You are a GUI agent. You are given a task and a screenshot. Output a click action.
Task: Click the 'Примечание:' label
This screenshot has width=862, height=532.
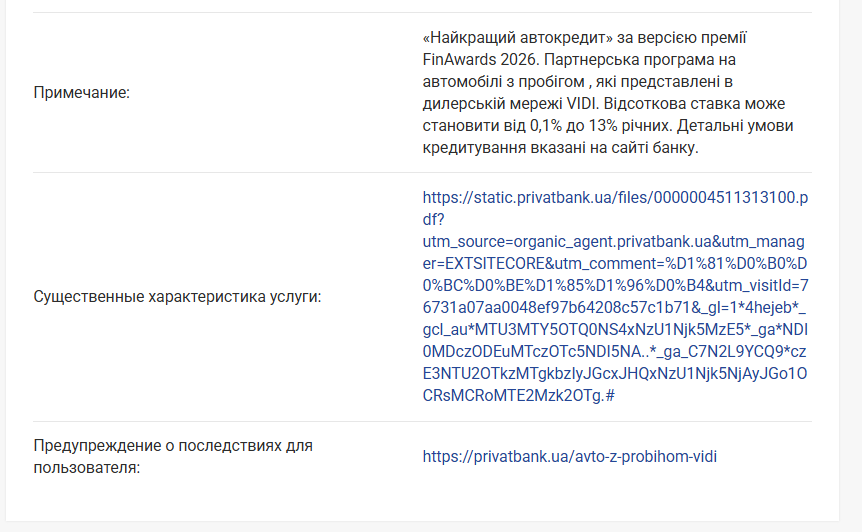pos(82,93)
